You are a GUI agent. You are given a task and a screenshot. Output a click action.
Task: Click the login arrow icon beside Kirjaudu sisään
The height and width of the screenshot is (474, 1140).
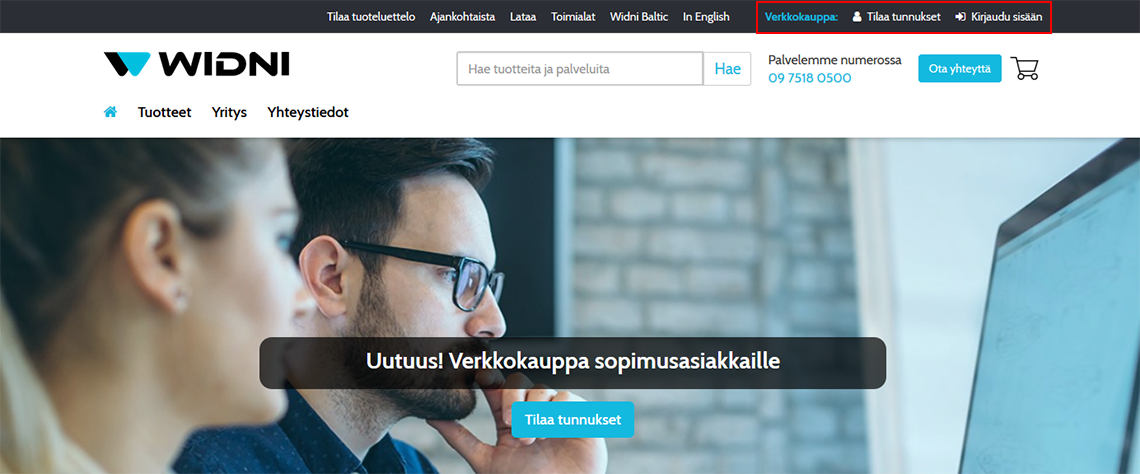click(960, 17)
